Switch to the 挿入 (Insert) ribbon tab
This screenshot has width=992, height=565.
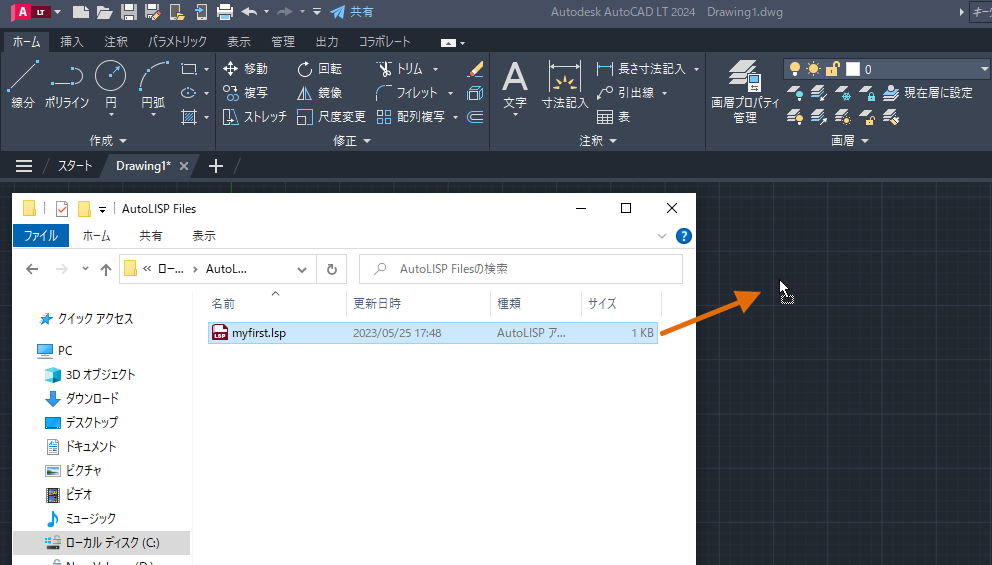71,42
